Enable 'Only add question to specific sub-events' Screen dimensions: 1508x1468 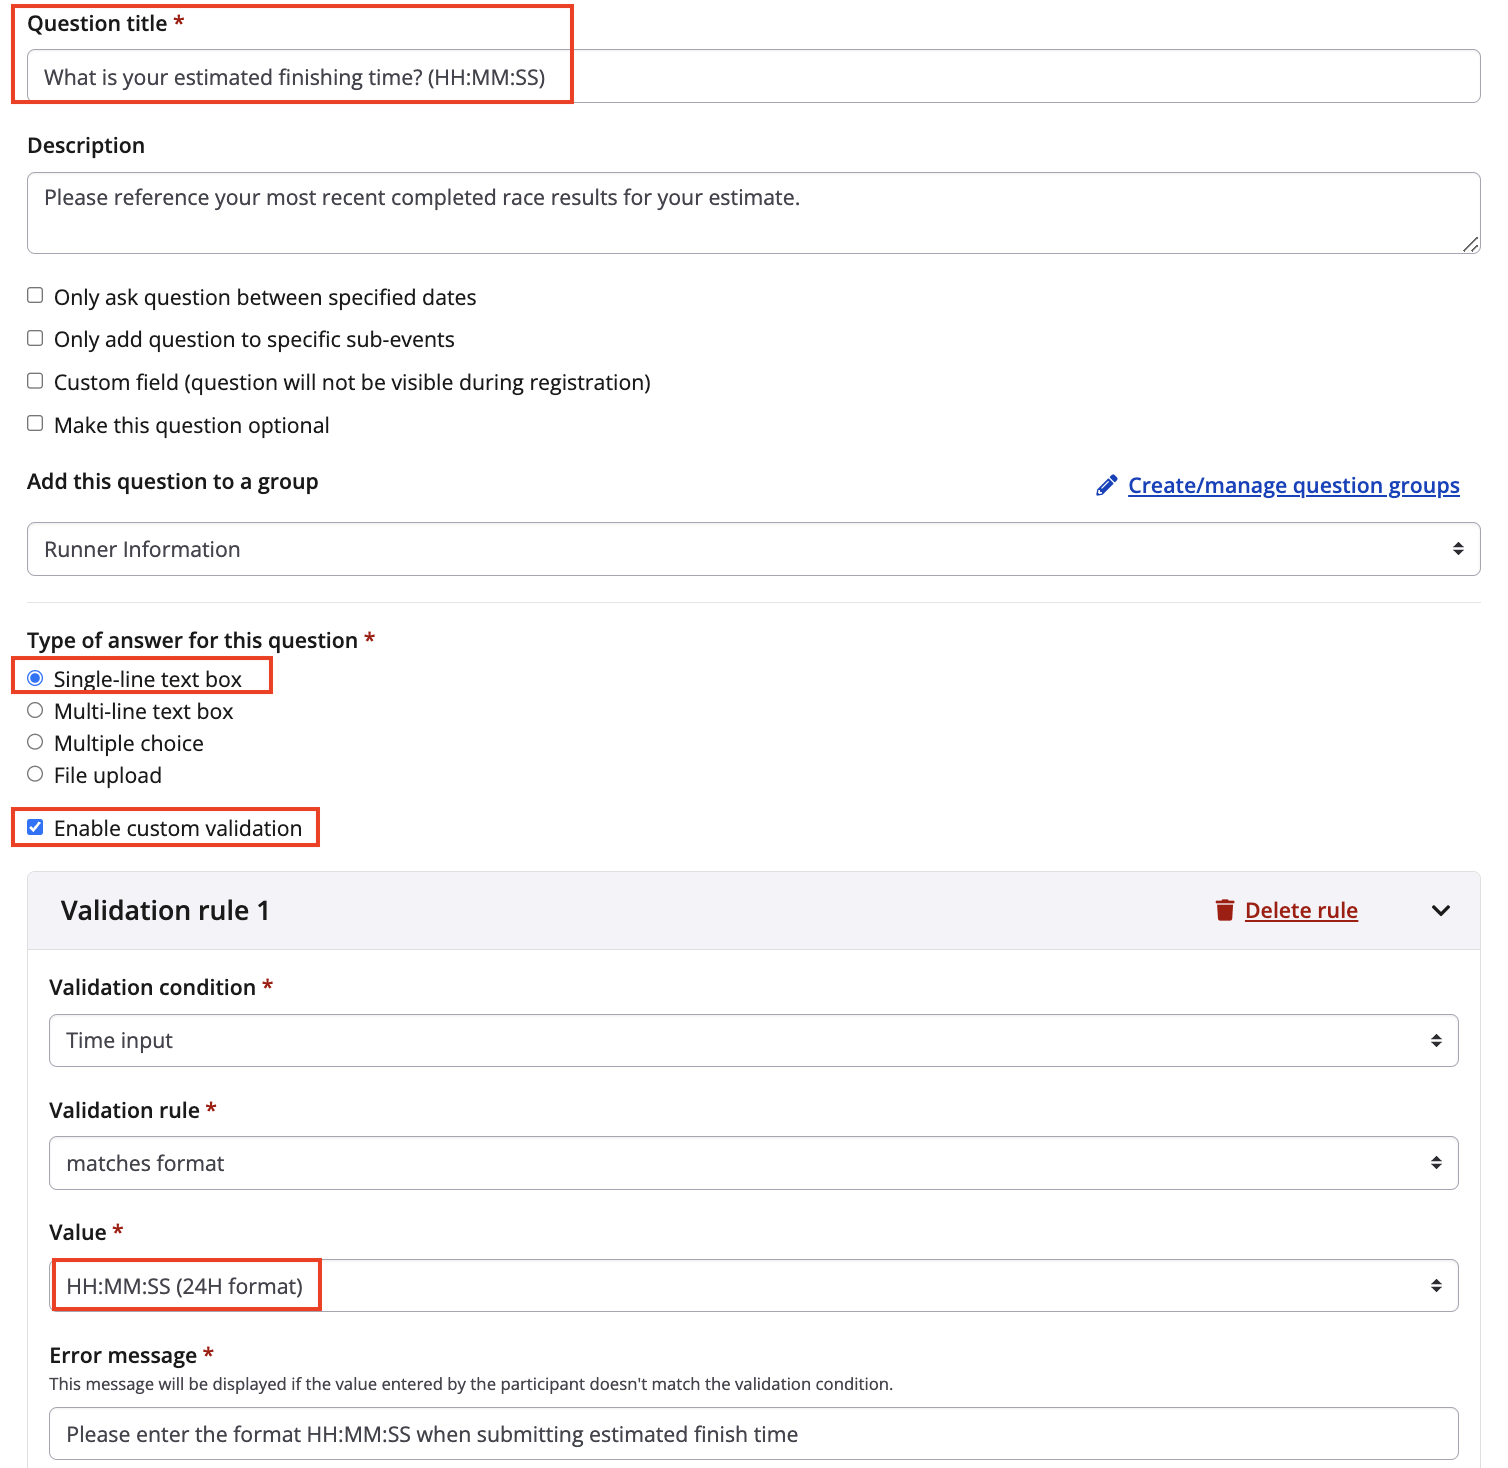[35, 338]
